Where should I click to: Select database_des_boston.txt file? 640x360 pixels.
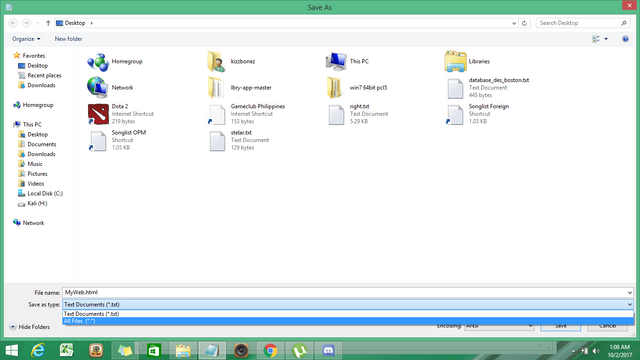(x=488, y=88)
